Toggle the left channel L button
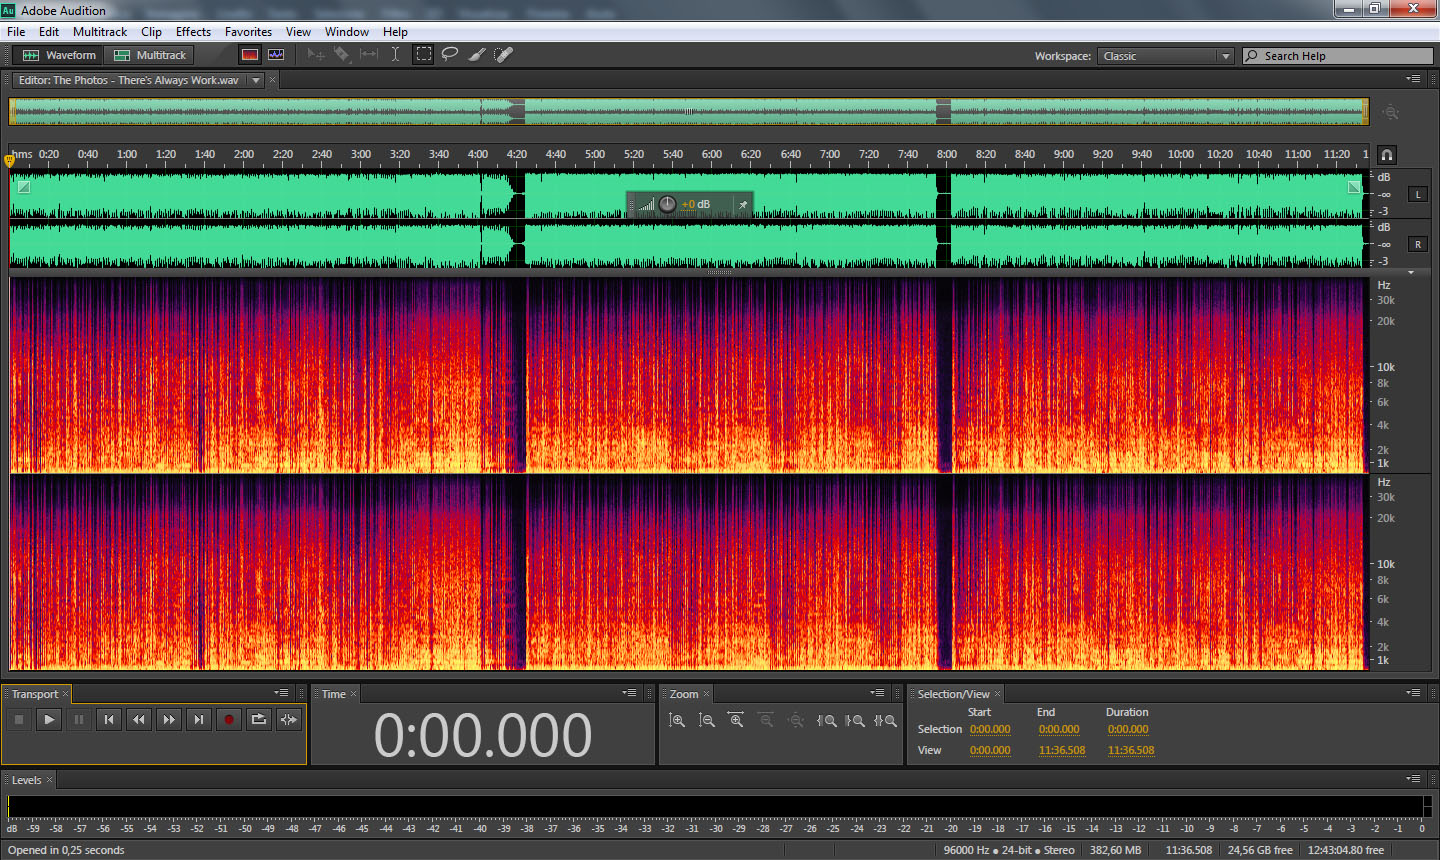This screenshot has height=860, width=1440. click(1418, 194)
